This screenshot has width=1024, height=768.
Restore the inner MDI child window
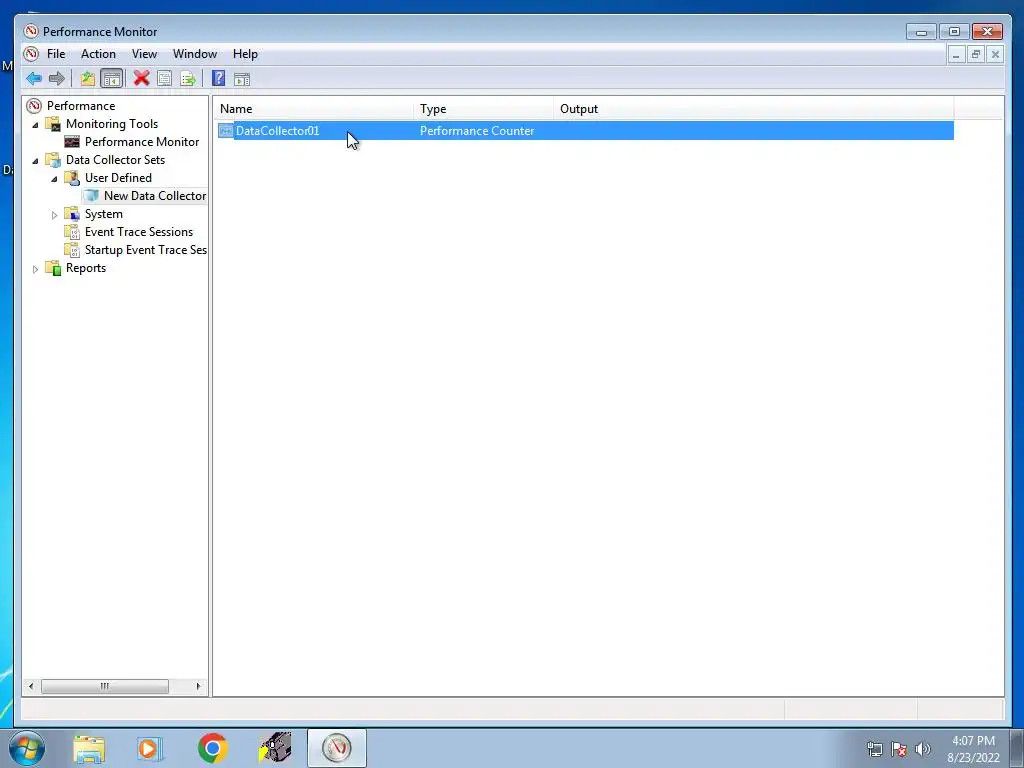(976, 55)
